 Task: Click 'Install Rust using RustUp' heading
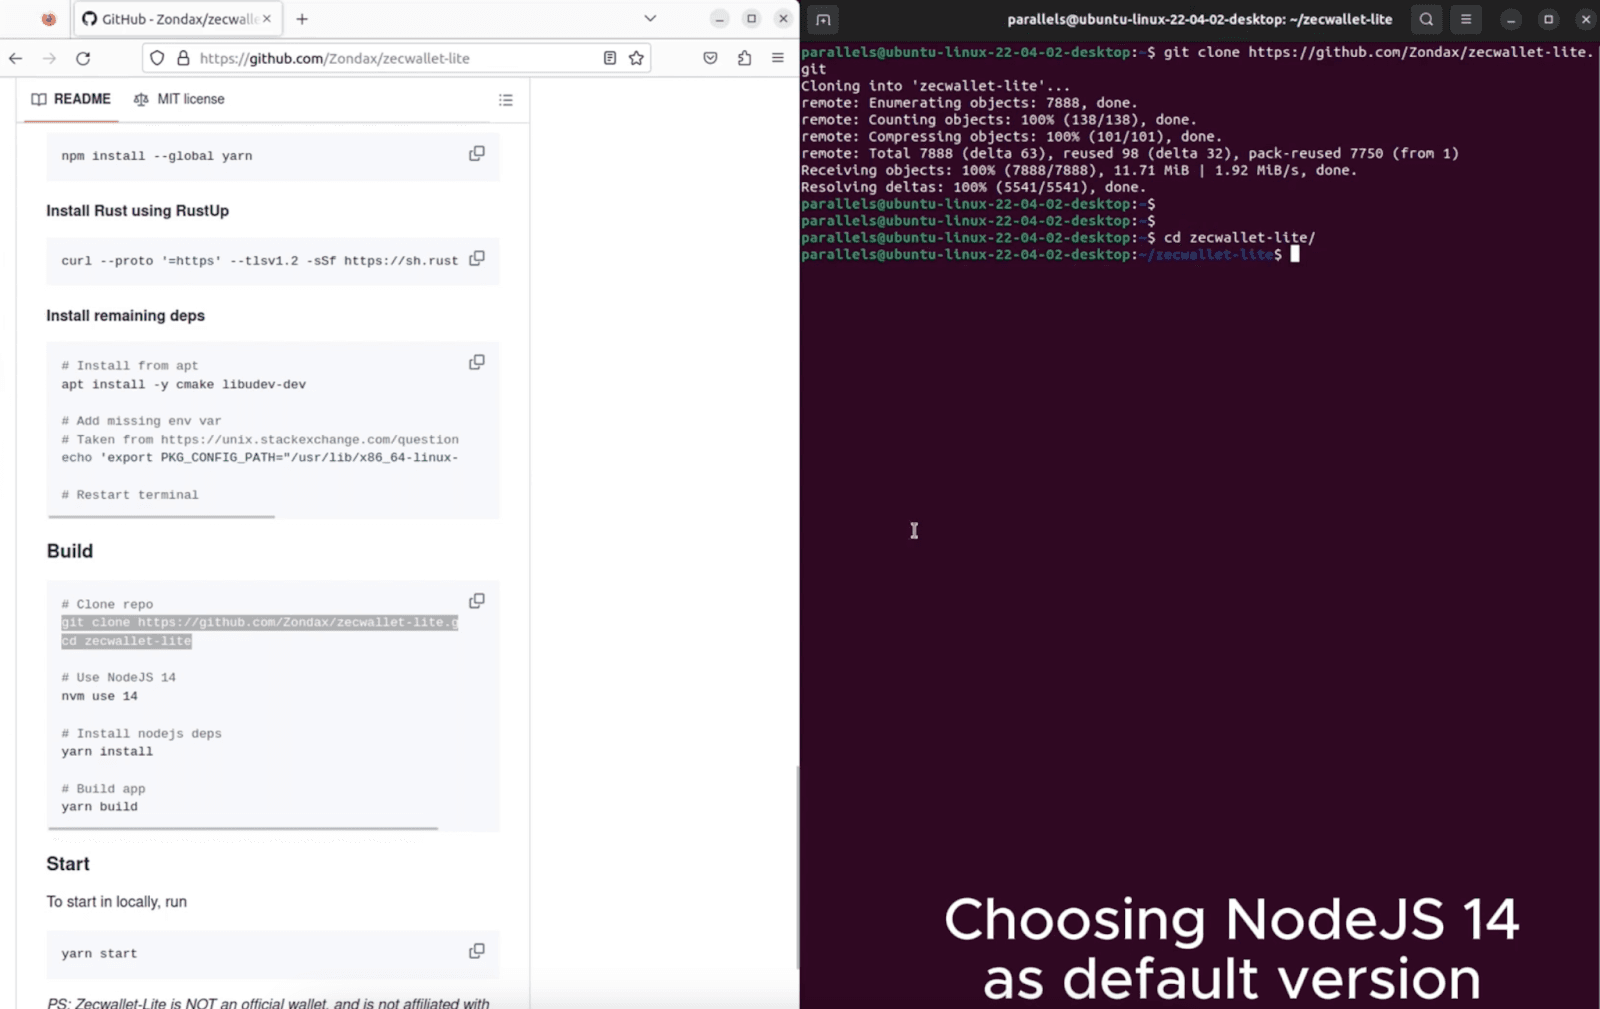pyautogui.click(x=137, y=211)
